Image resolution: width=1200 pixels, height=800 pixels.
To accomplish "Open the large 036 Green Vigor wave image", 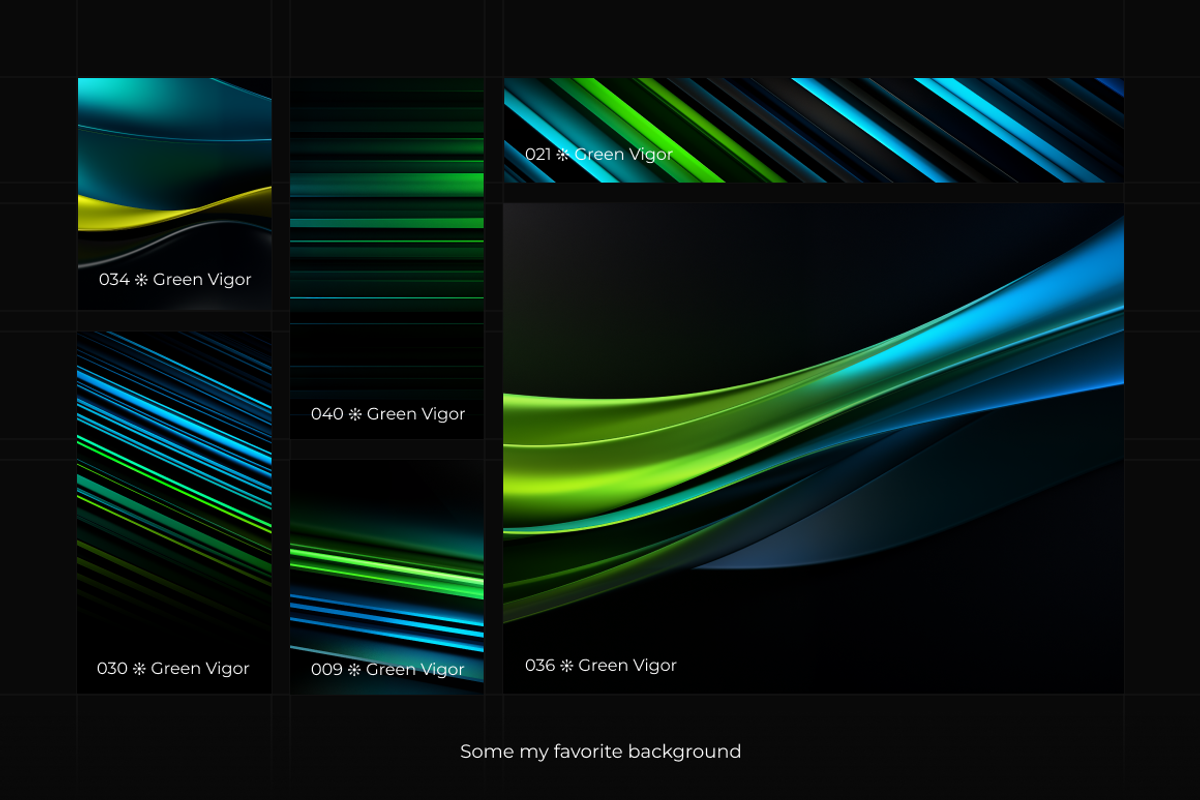I will click(x=813, y=448).
